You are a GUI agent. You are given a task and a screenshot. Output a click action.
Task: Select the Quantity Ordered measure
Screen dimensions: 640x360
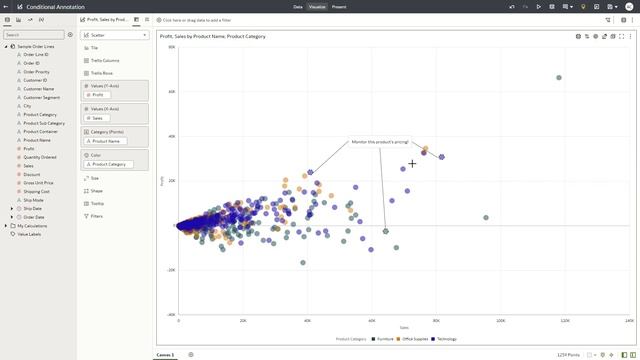click(x=40, y=157)
